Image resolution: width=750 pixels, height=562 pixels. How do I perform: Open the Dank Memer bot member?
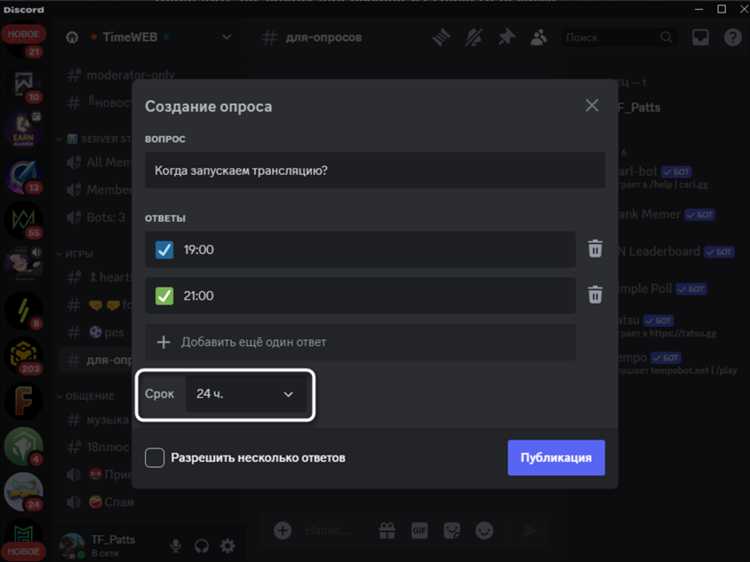click(666, 214)
